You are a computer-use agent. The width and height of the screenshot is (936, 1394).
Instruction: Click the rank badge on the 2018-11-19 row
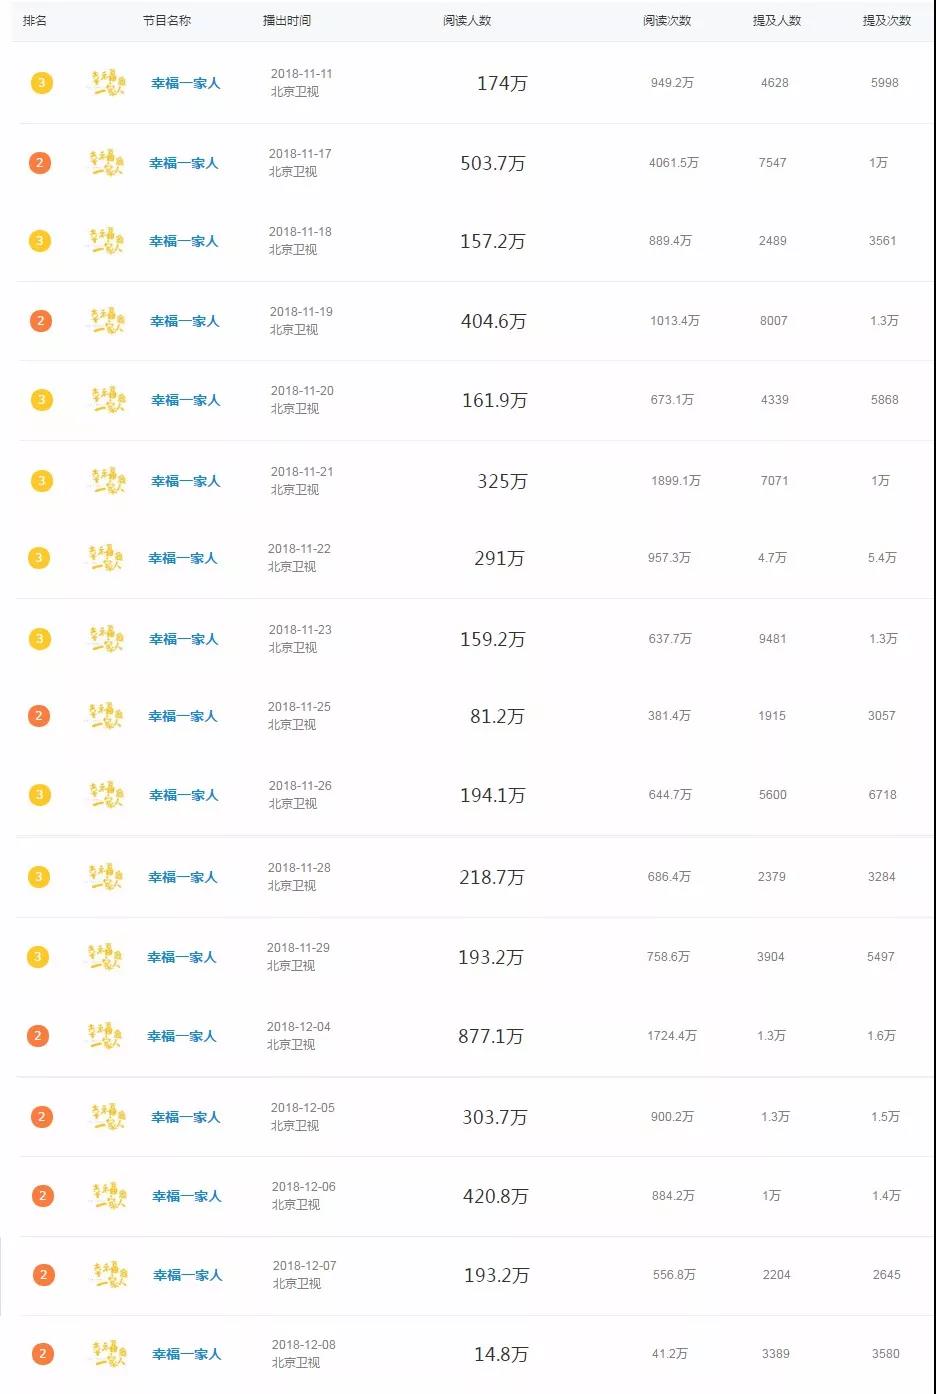click(x=40, y=321)
